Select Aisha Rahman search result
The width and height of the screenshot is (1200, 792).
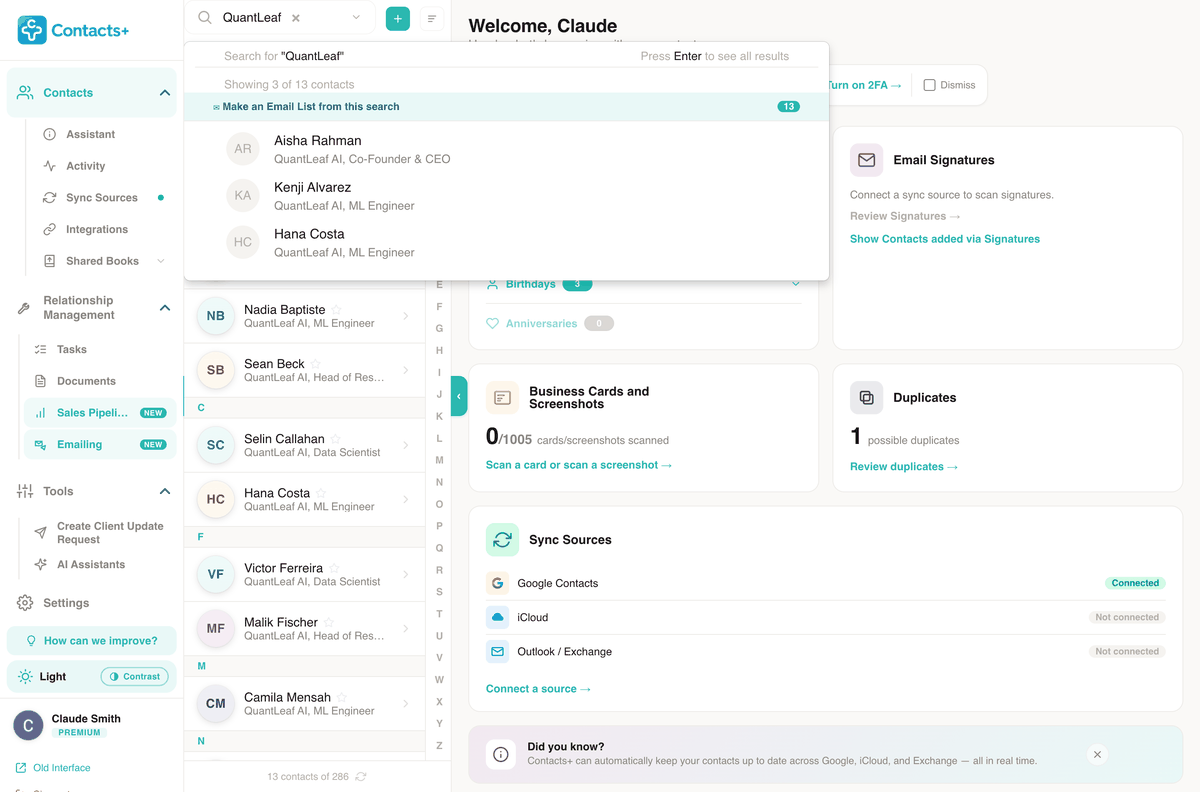click(506, 149)
